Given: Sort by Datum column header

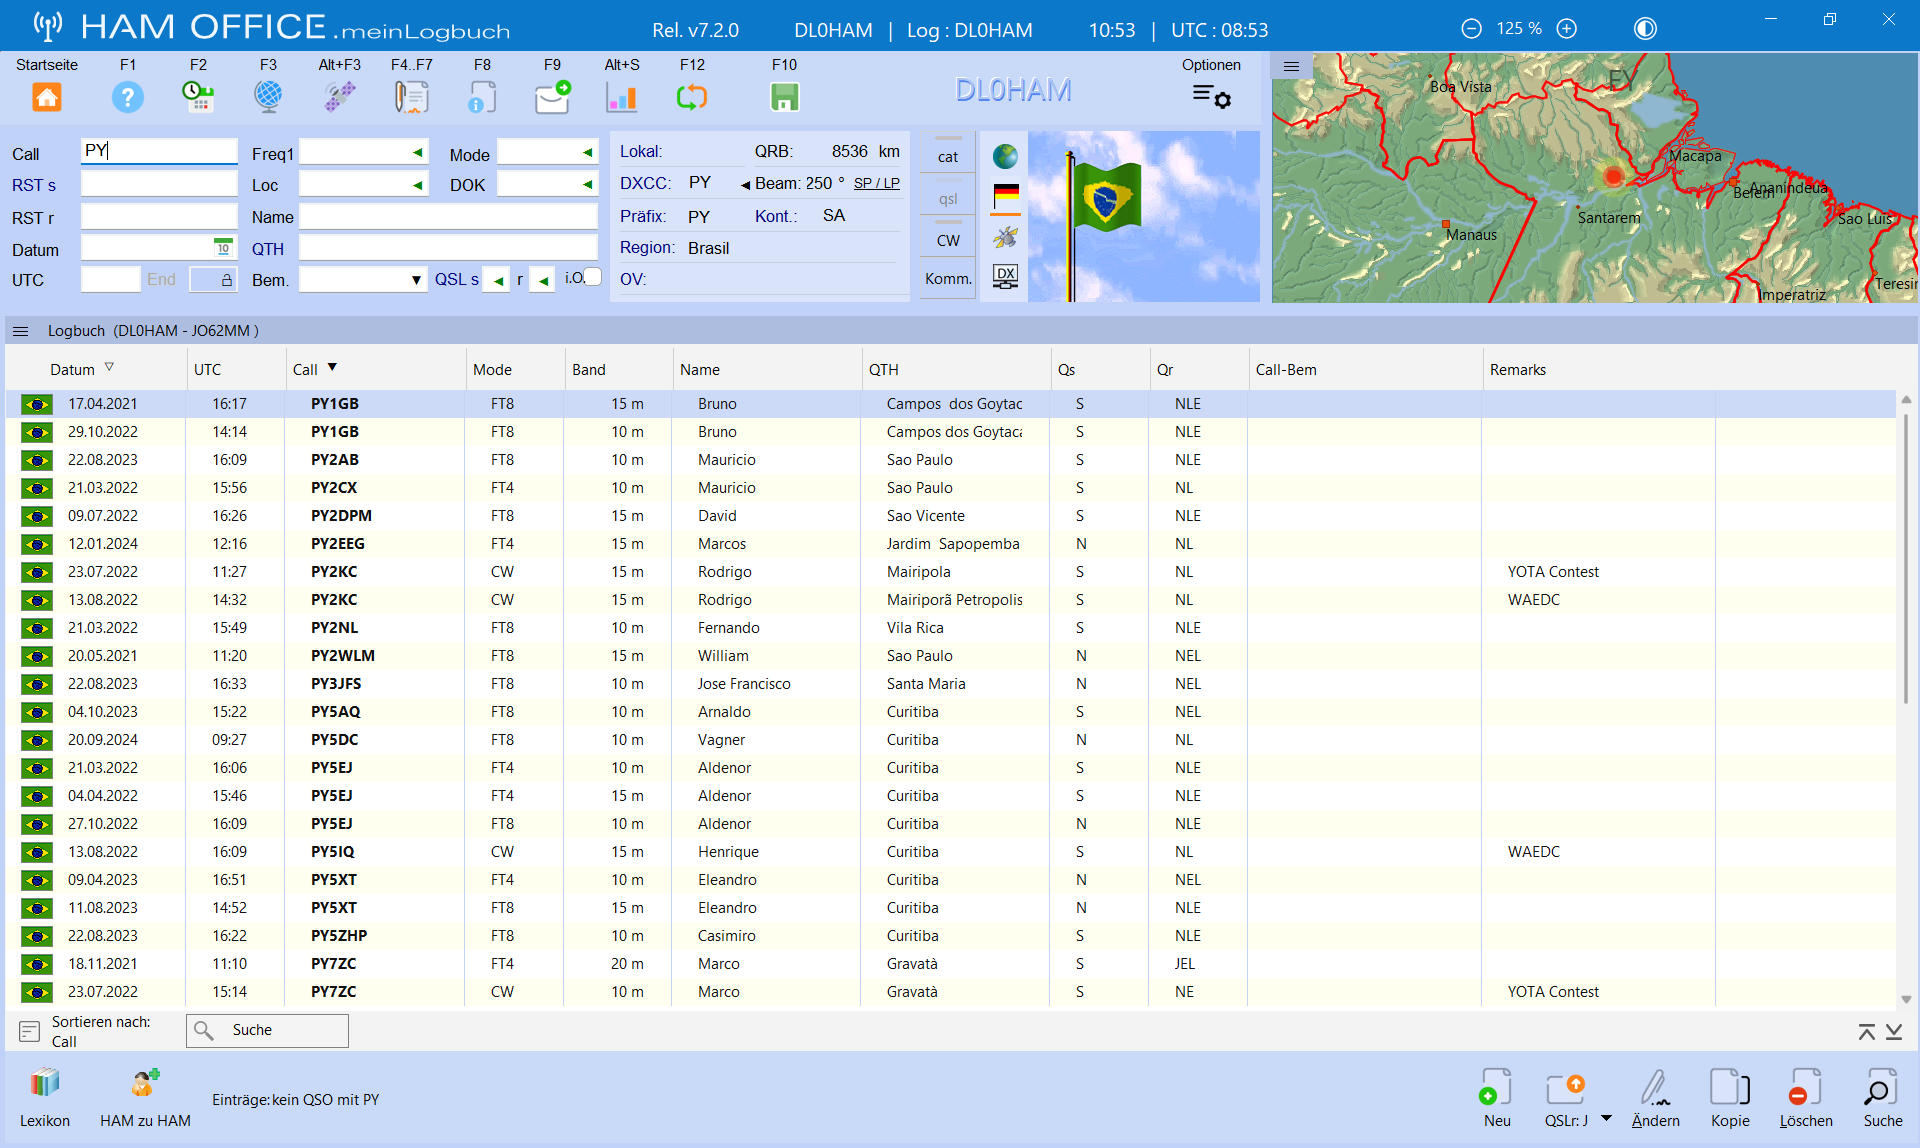Looking at the screenshot, I should pos(72,369).
